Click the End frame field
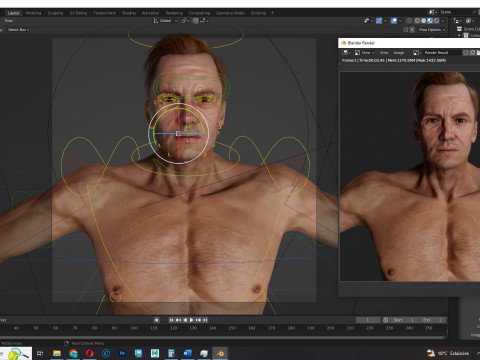 point(432,320)
